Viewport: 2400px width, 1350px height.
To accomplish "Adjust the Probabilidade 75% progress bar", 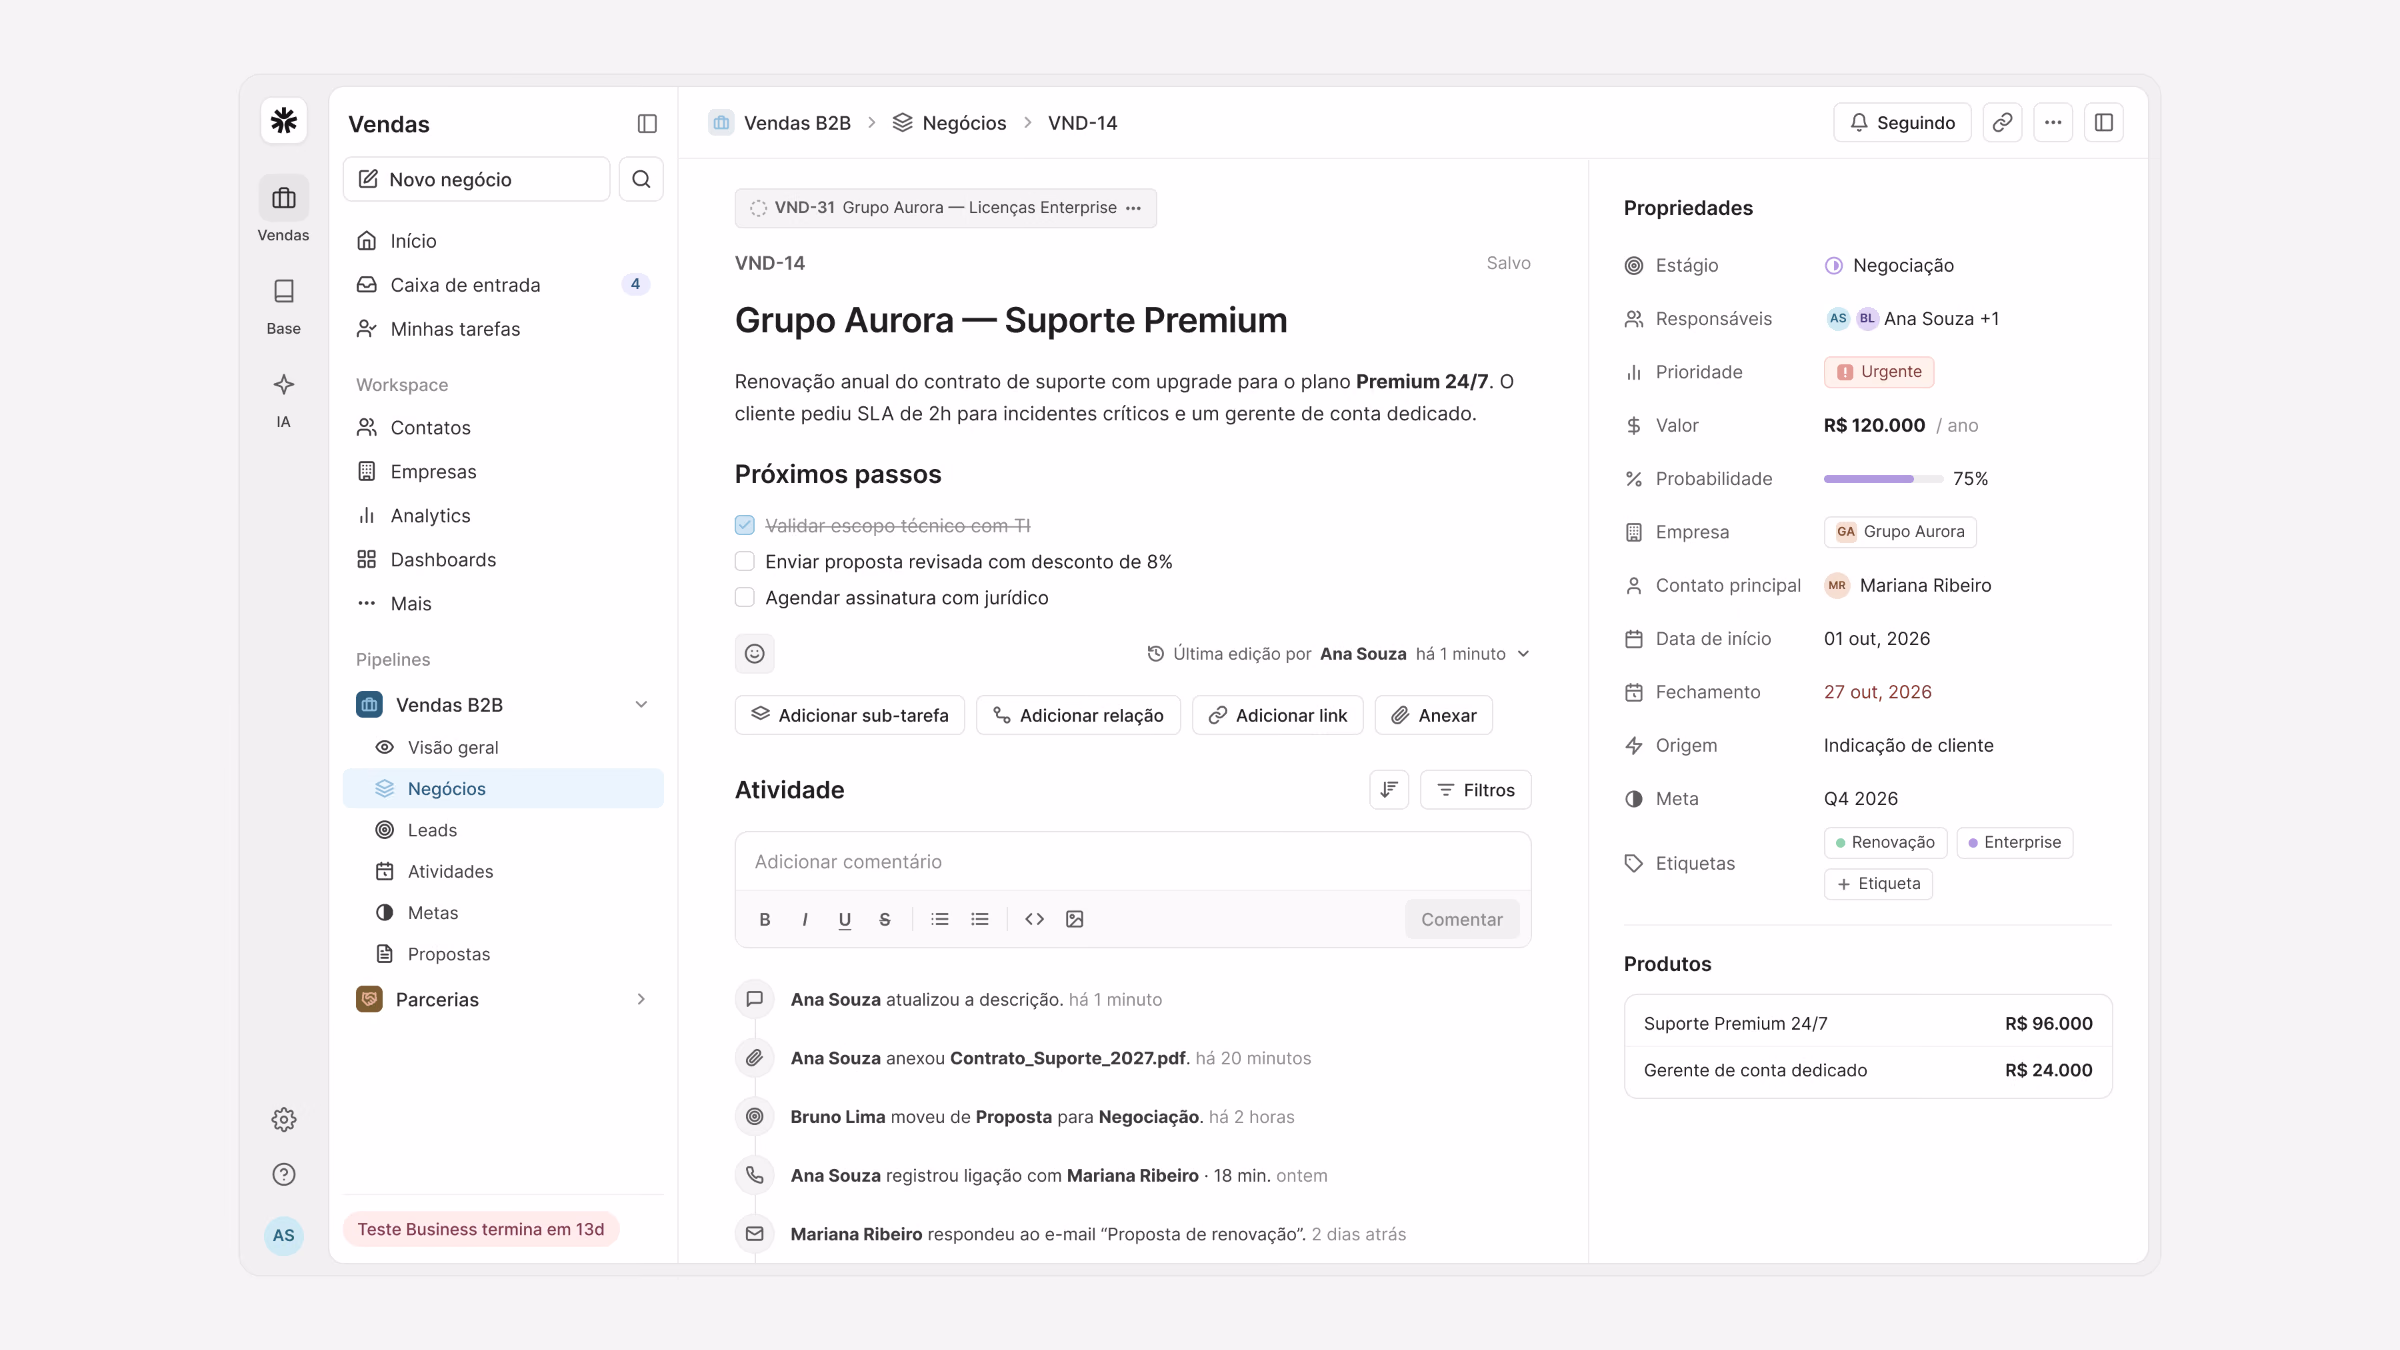I will [1883, 479].
